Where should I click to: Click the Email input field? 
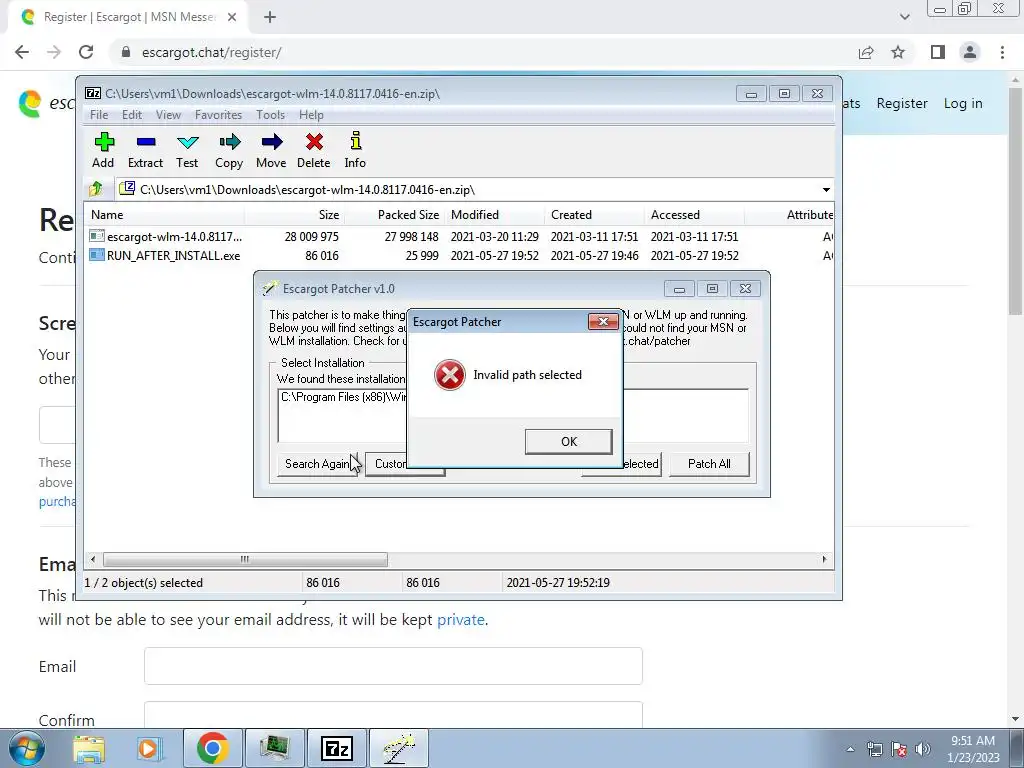[x=393, y=666]
